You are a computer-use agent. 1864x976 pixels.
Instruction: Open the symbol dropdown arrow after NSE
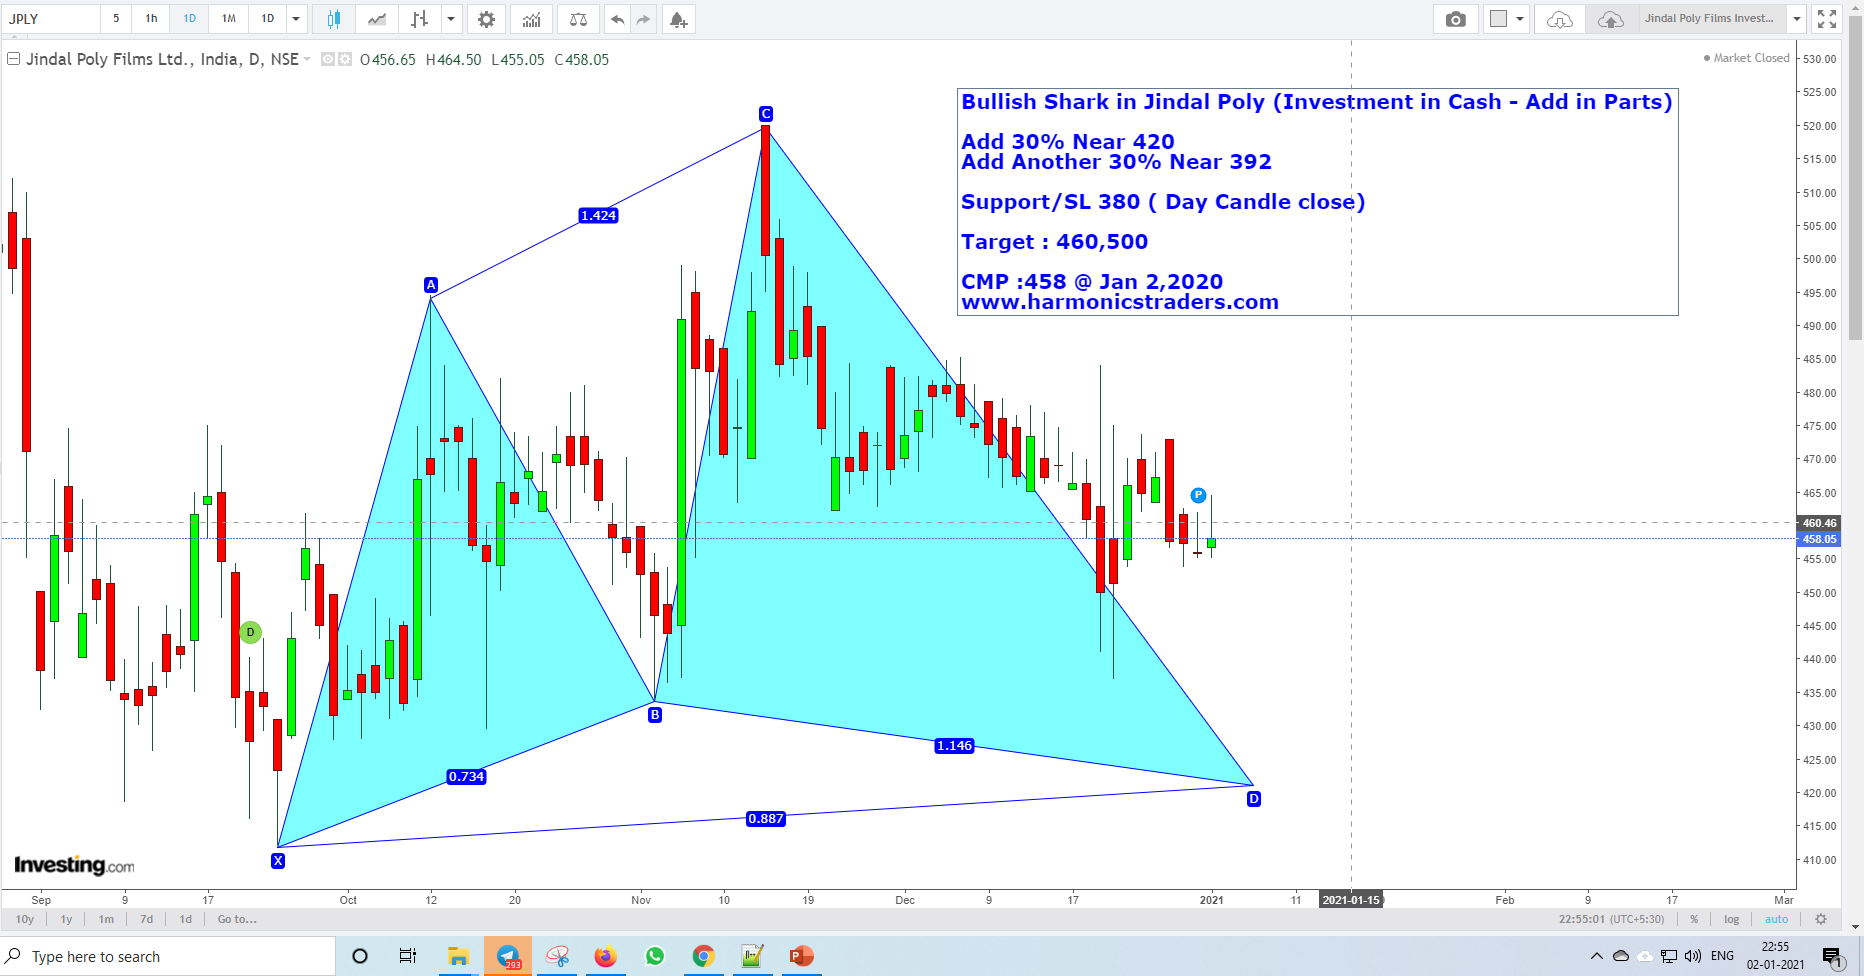307,60
